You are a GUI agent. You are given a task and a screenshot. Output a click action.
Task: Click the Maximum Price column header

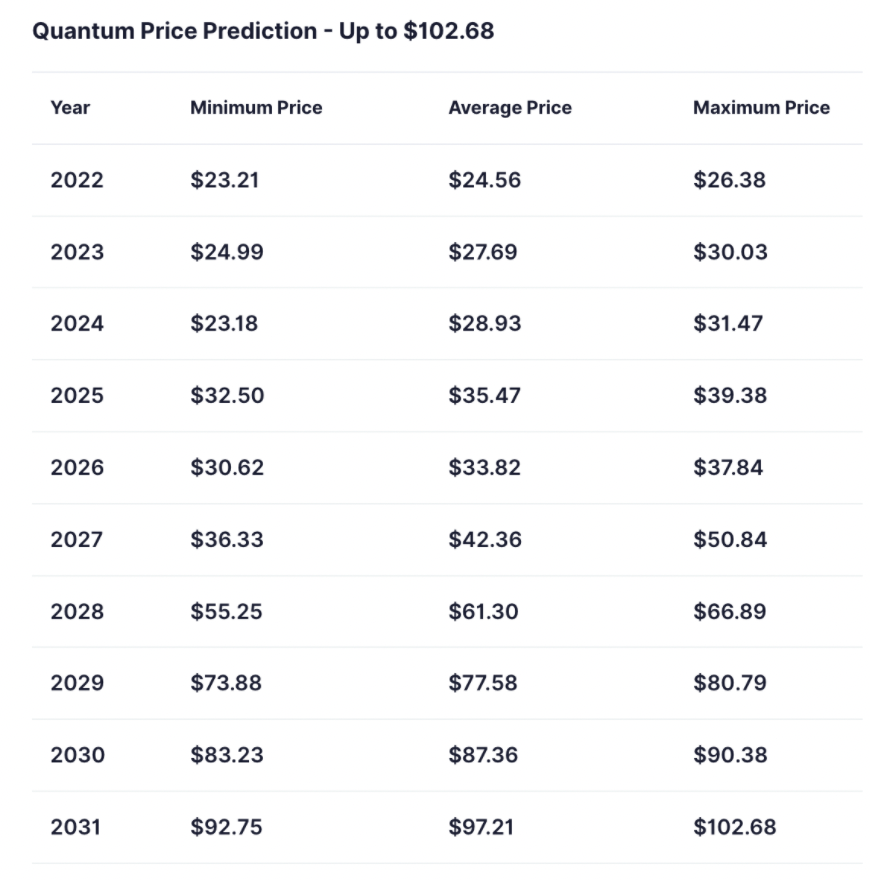tap(761, 108)
